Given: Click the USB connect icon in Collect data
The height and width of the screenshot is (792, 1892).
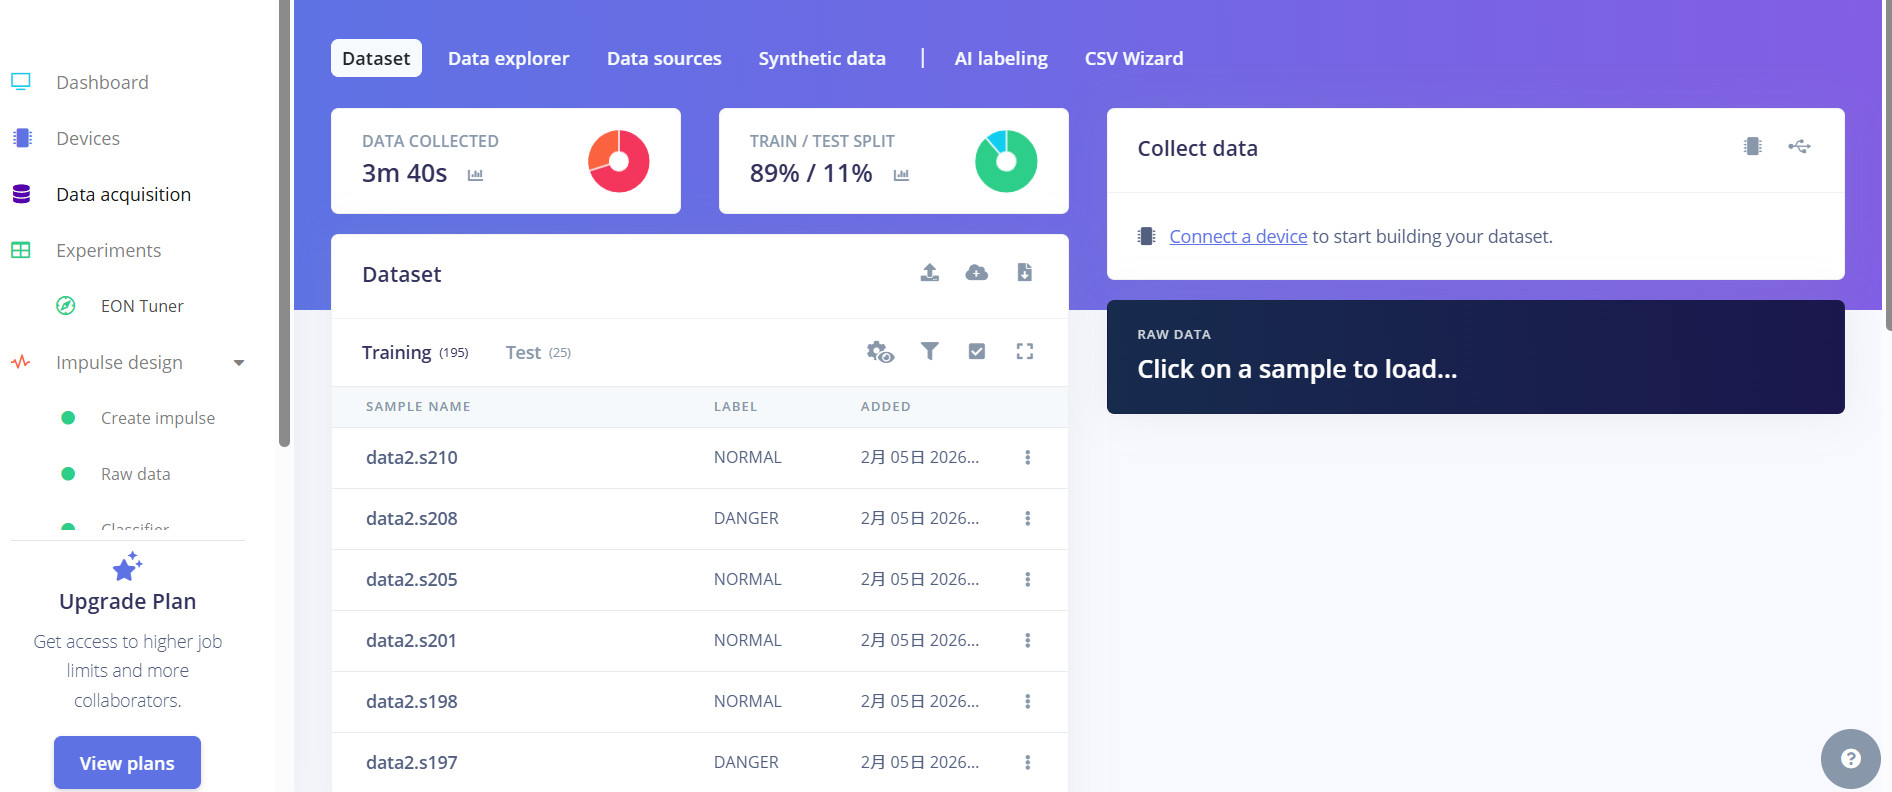Looking at the screenshot, I should (x=1799, y=147).
